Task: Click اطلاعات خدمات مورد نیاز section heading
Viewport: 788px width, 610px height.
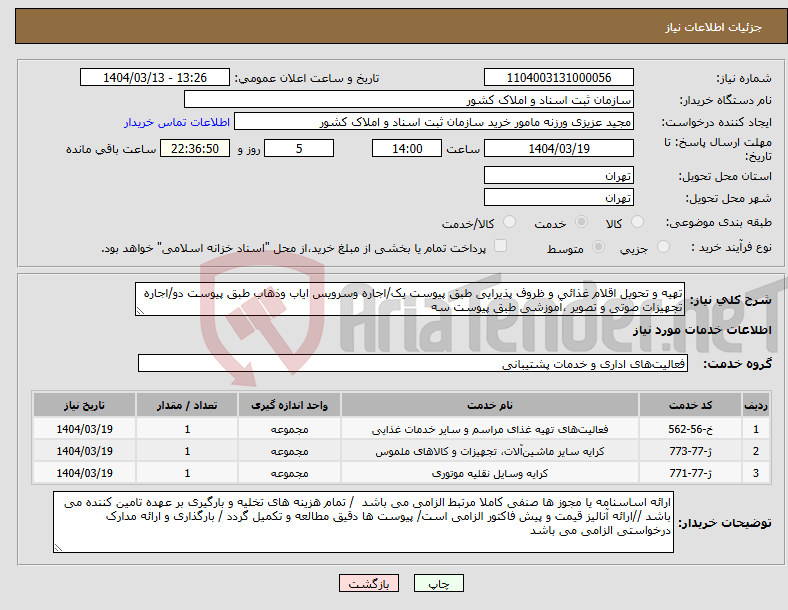Action: [702, 330]
